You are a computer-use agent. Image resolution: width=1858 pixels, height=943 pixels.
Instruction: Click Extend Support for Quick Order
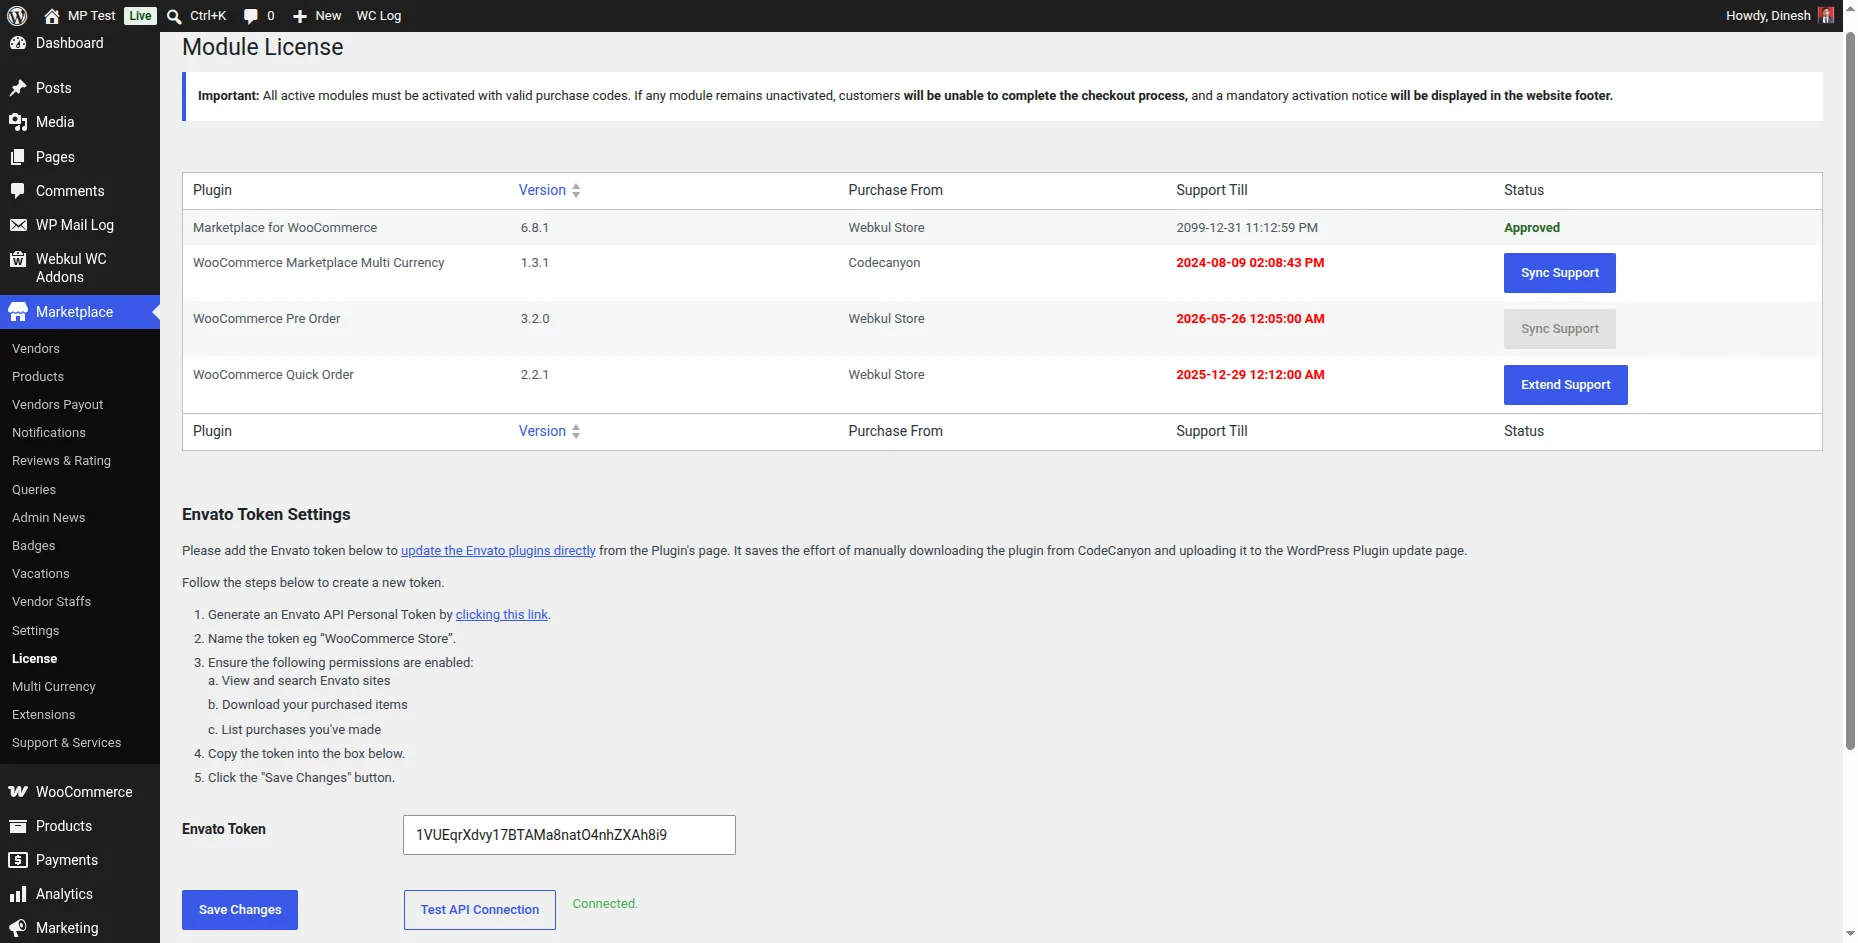point(1565,385)
